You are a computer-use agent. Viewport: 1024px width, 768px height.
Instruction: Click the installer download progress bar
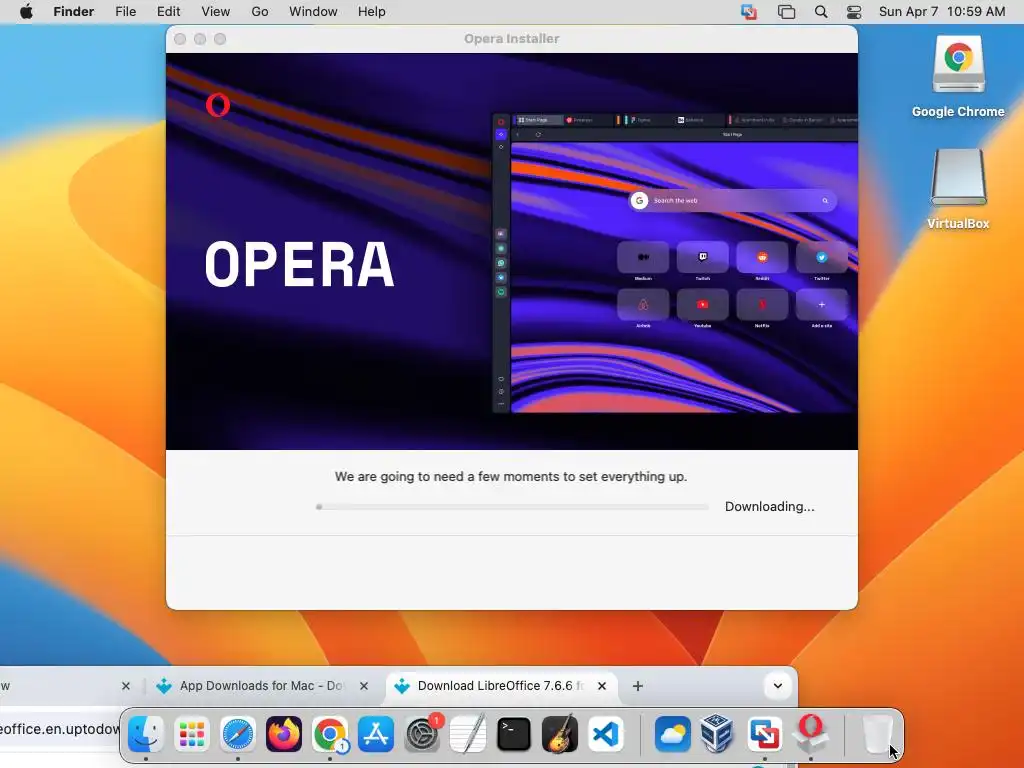pos(512,507)
